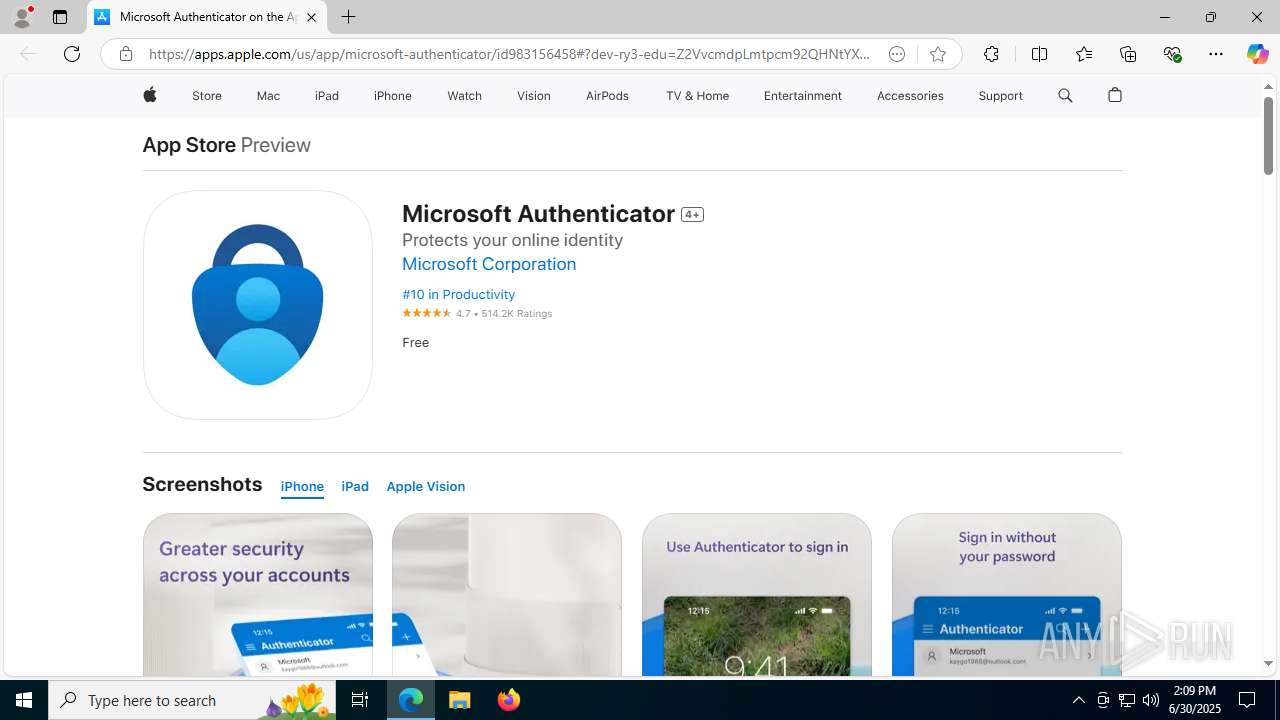Viewport: 1280px width, 720px height.
Task: Add this page to favorites star
Action: [937, 54]
